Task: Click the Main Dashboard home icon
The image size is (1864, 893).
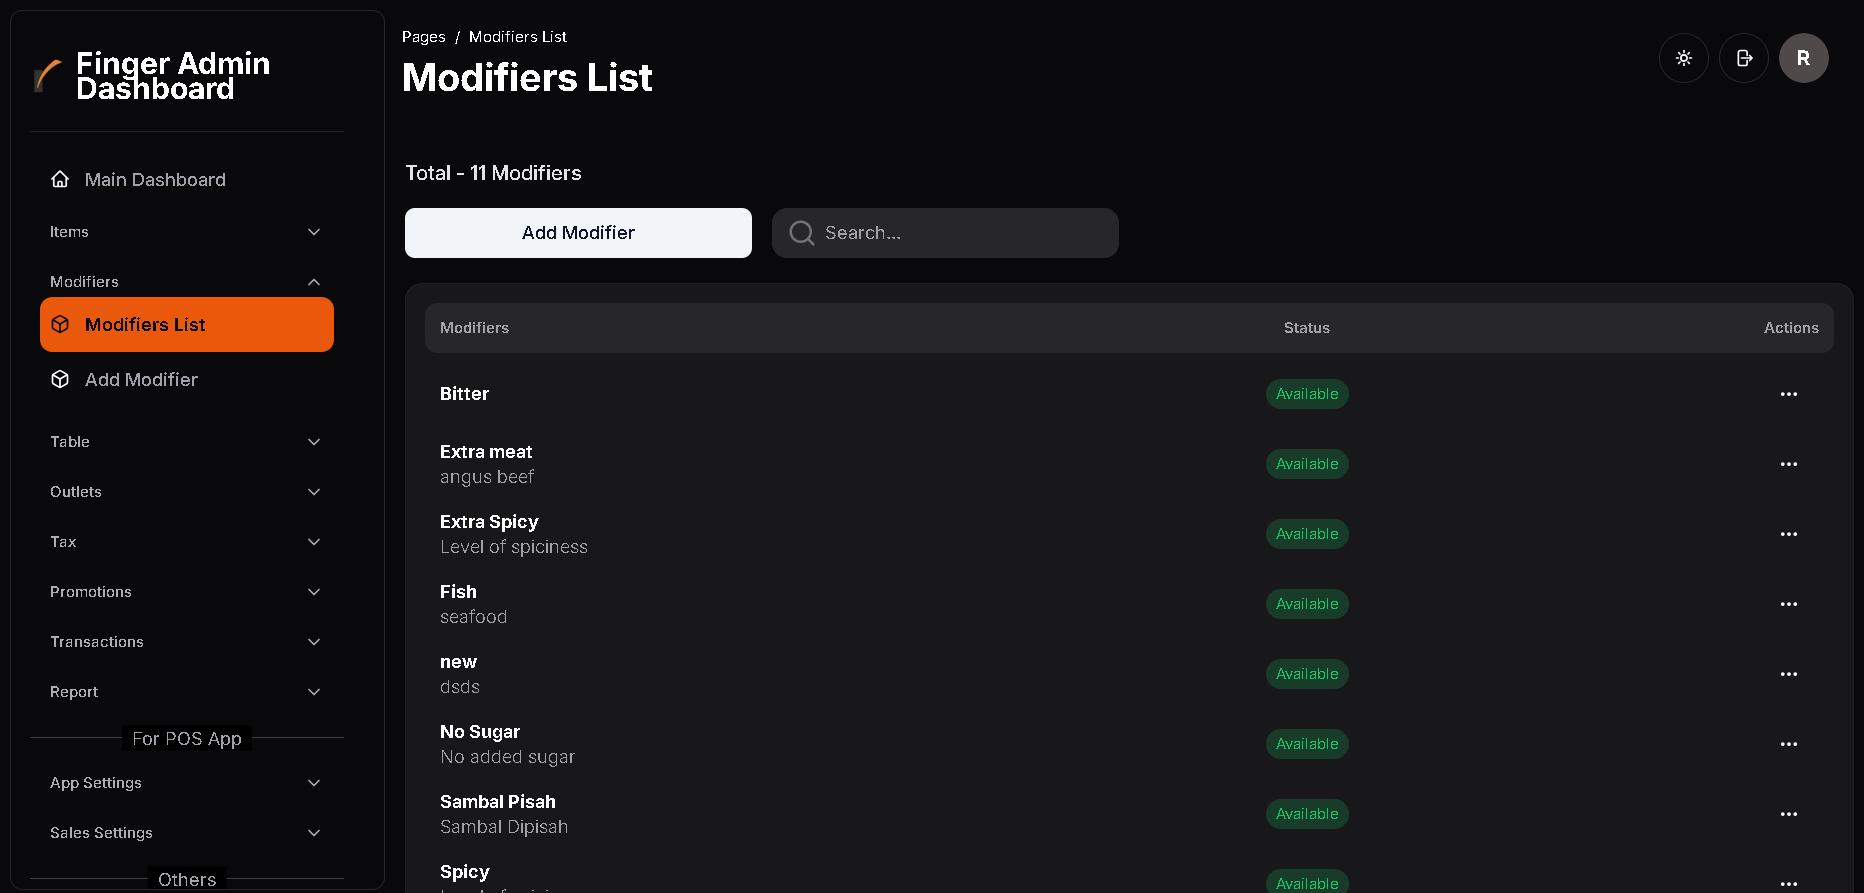Action: (x=60, y=179)
